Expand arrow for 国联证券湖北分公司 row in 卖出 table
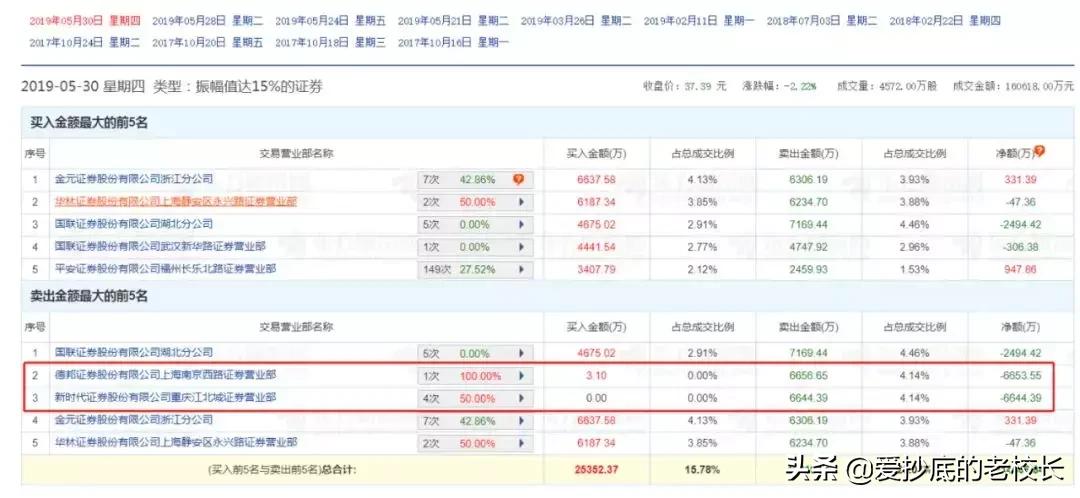Viewport: 1080px width, 498px height. click(521, 353)
